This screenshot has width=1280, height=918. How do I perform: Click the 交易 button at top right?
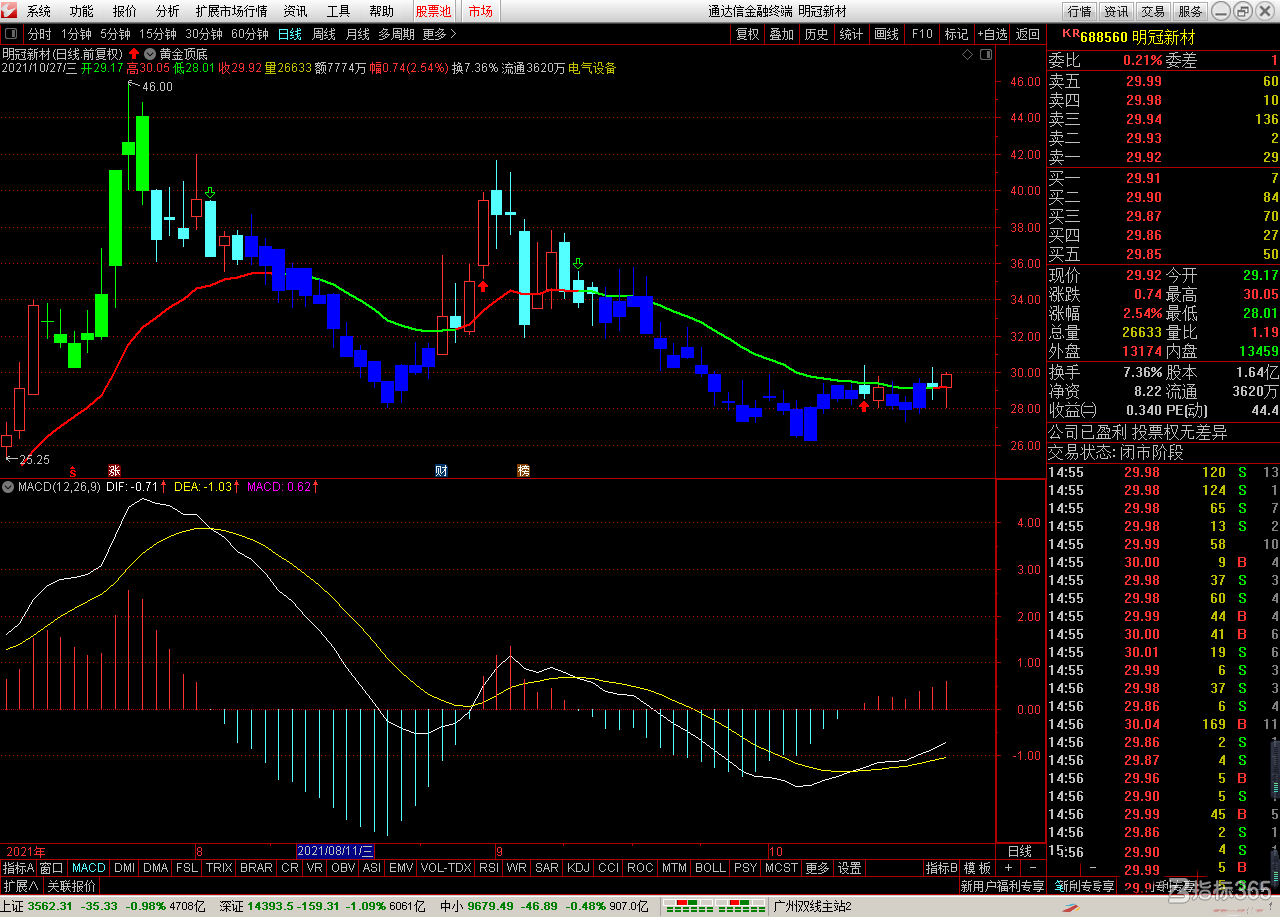[1153, 12]
